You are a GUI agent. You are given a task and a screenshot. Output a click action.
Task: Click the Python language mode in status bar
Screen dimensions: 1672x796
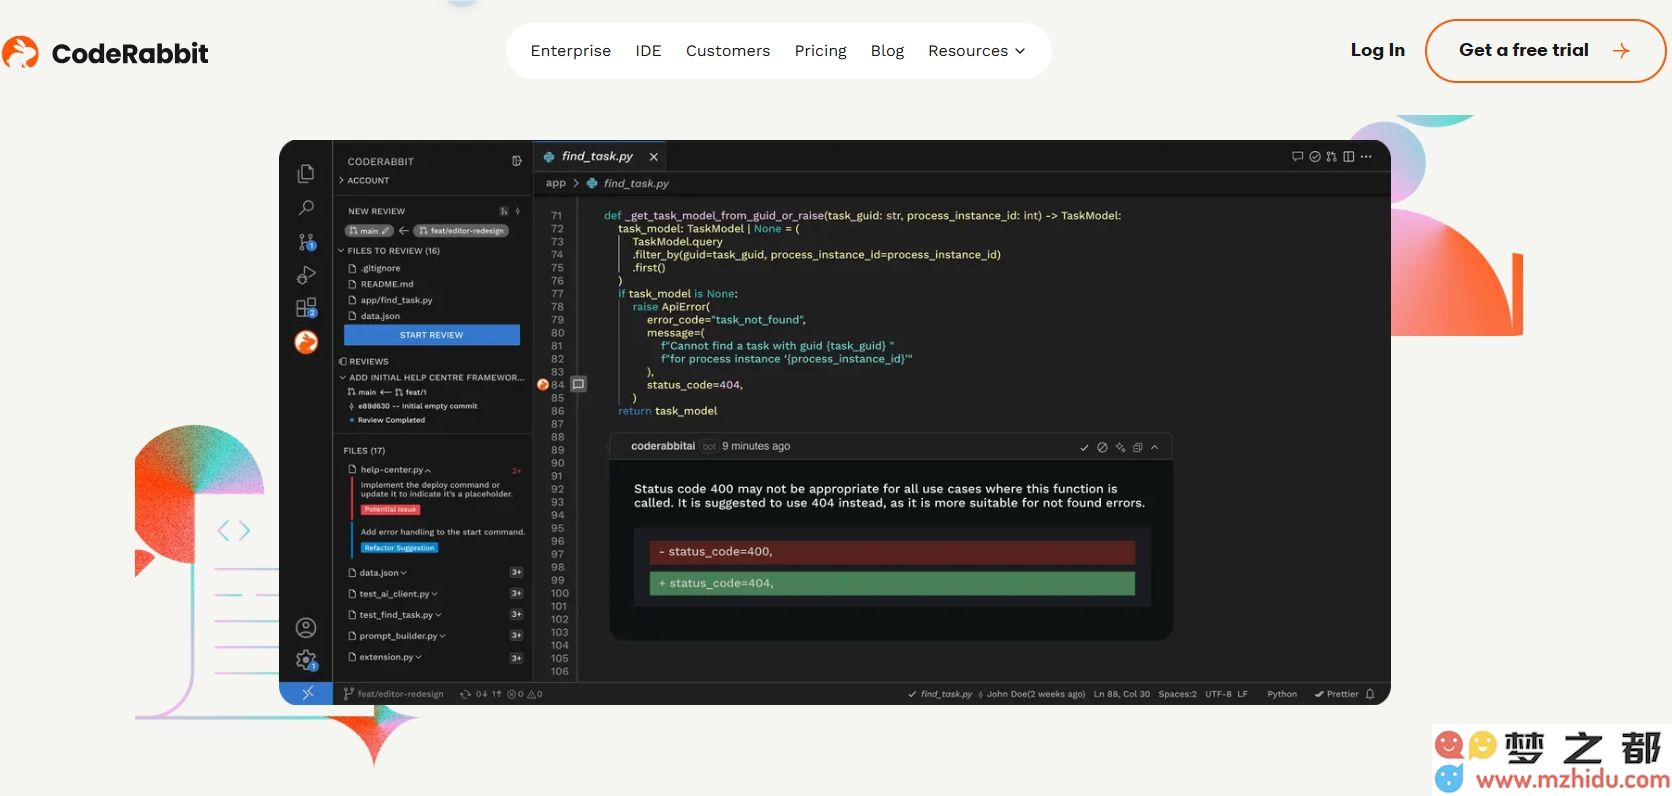1282,694
